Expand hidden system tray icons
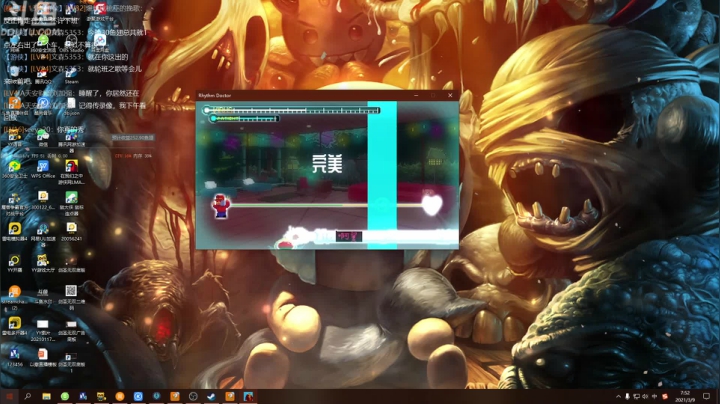 618,396
